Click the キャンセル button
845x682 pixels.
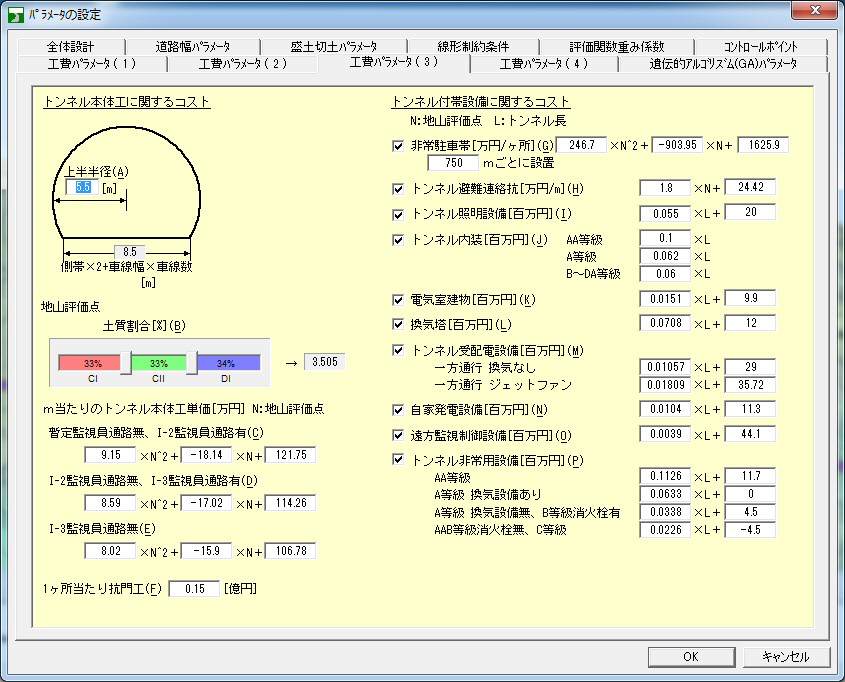tap(785, 657)
